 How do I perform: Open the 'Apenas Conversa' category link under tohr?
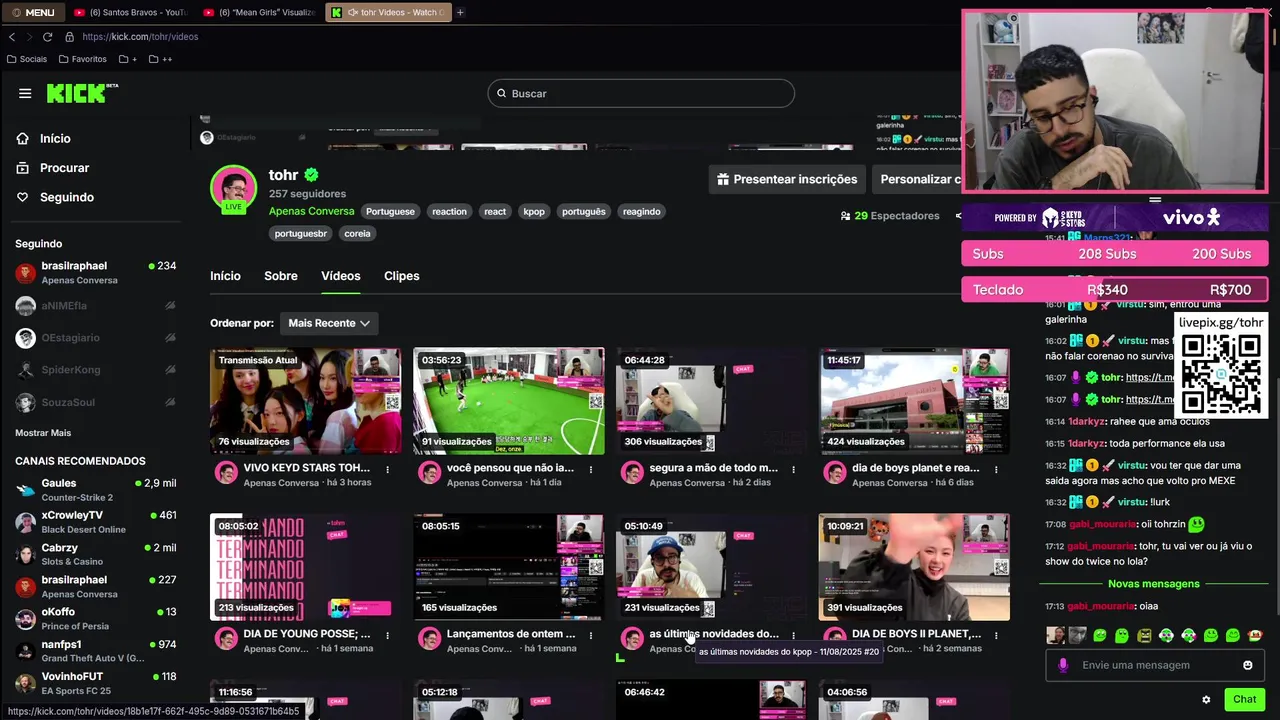pyautogui.click(x=311, y=211)
